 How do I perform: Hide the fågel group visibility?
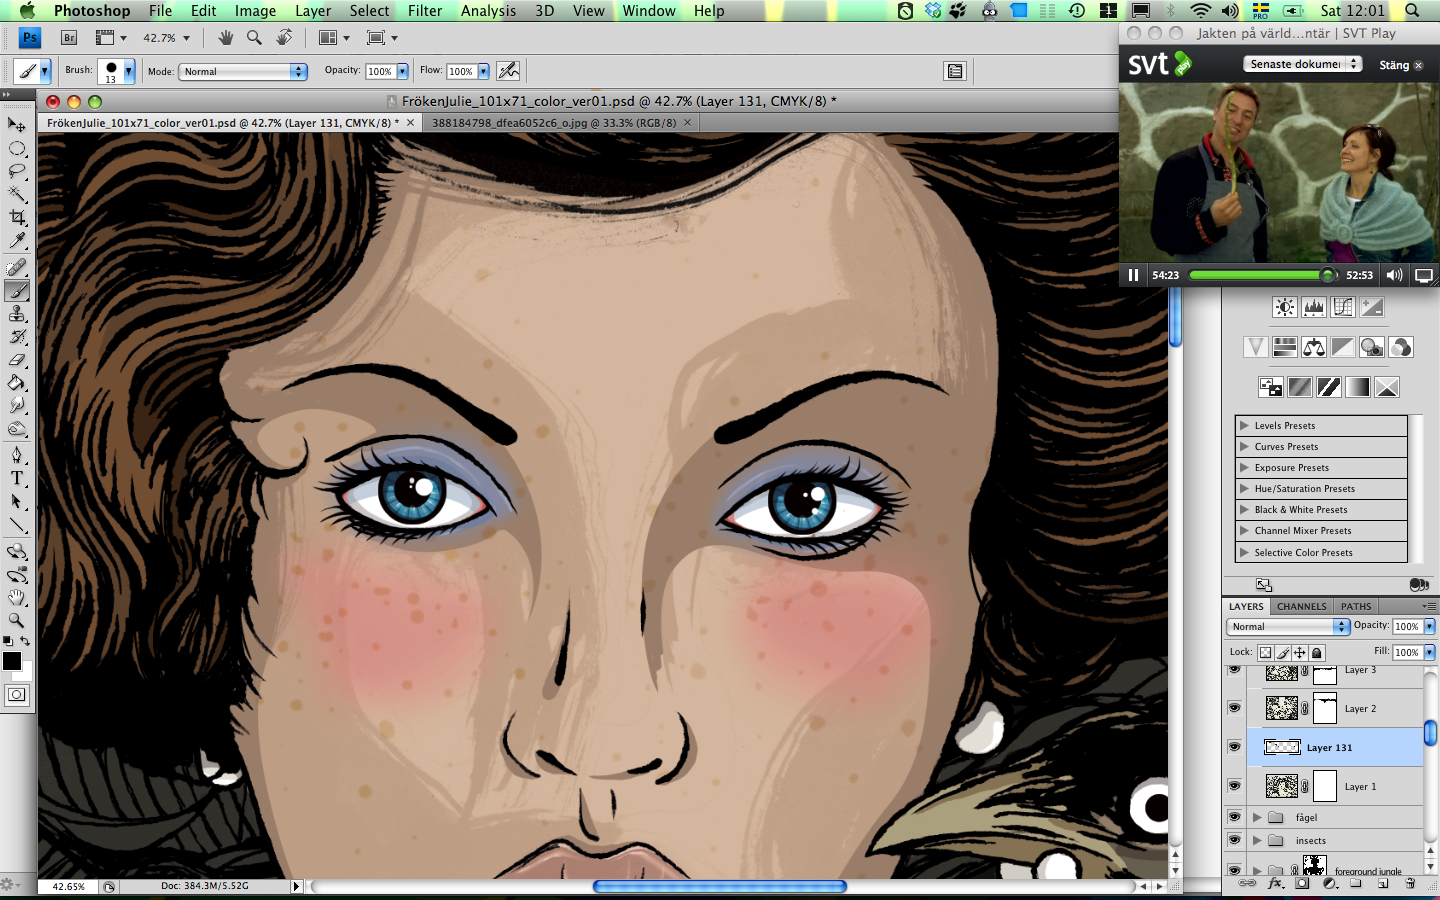coord(1234,817)
